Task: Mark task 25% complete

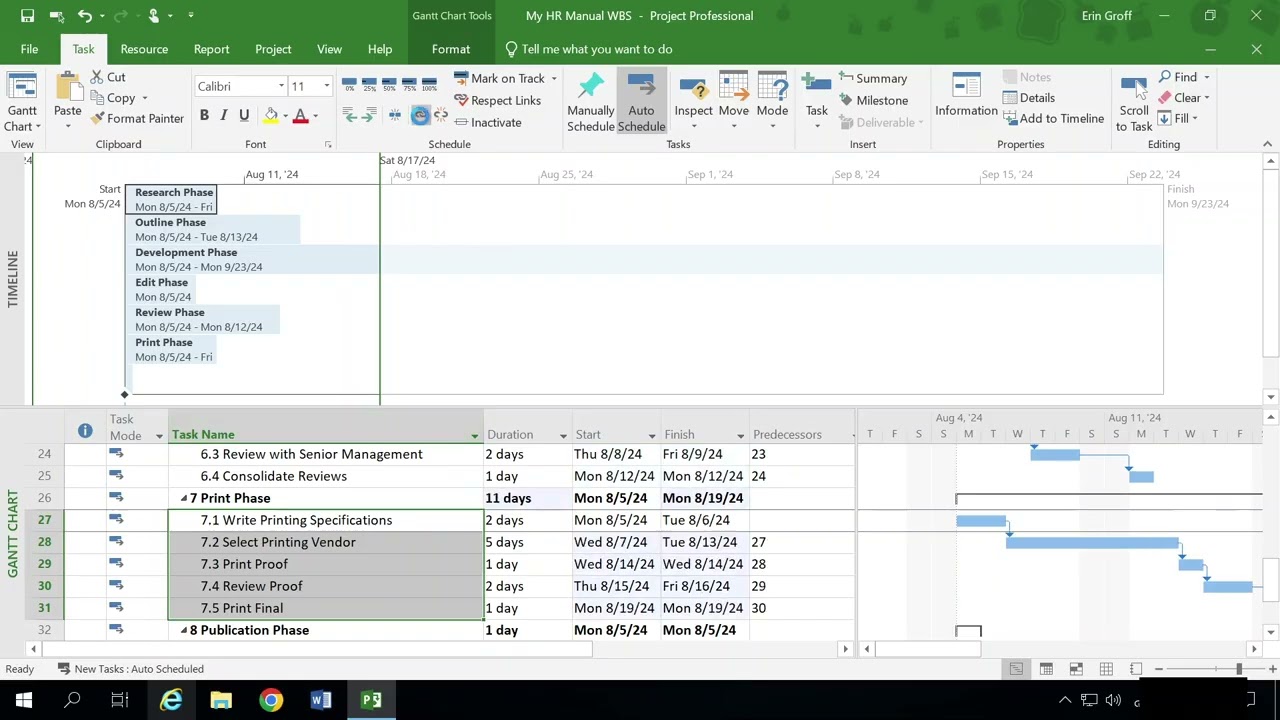Action: (369, 83)
